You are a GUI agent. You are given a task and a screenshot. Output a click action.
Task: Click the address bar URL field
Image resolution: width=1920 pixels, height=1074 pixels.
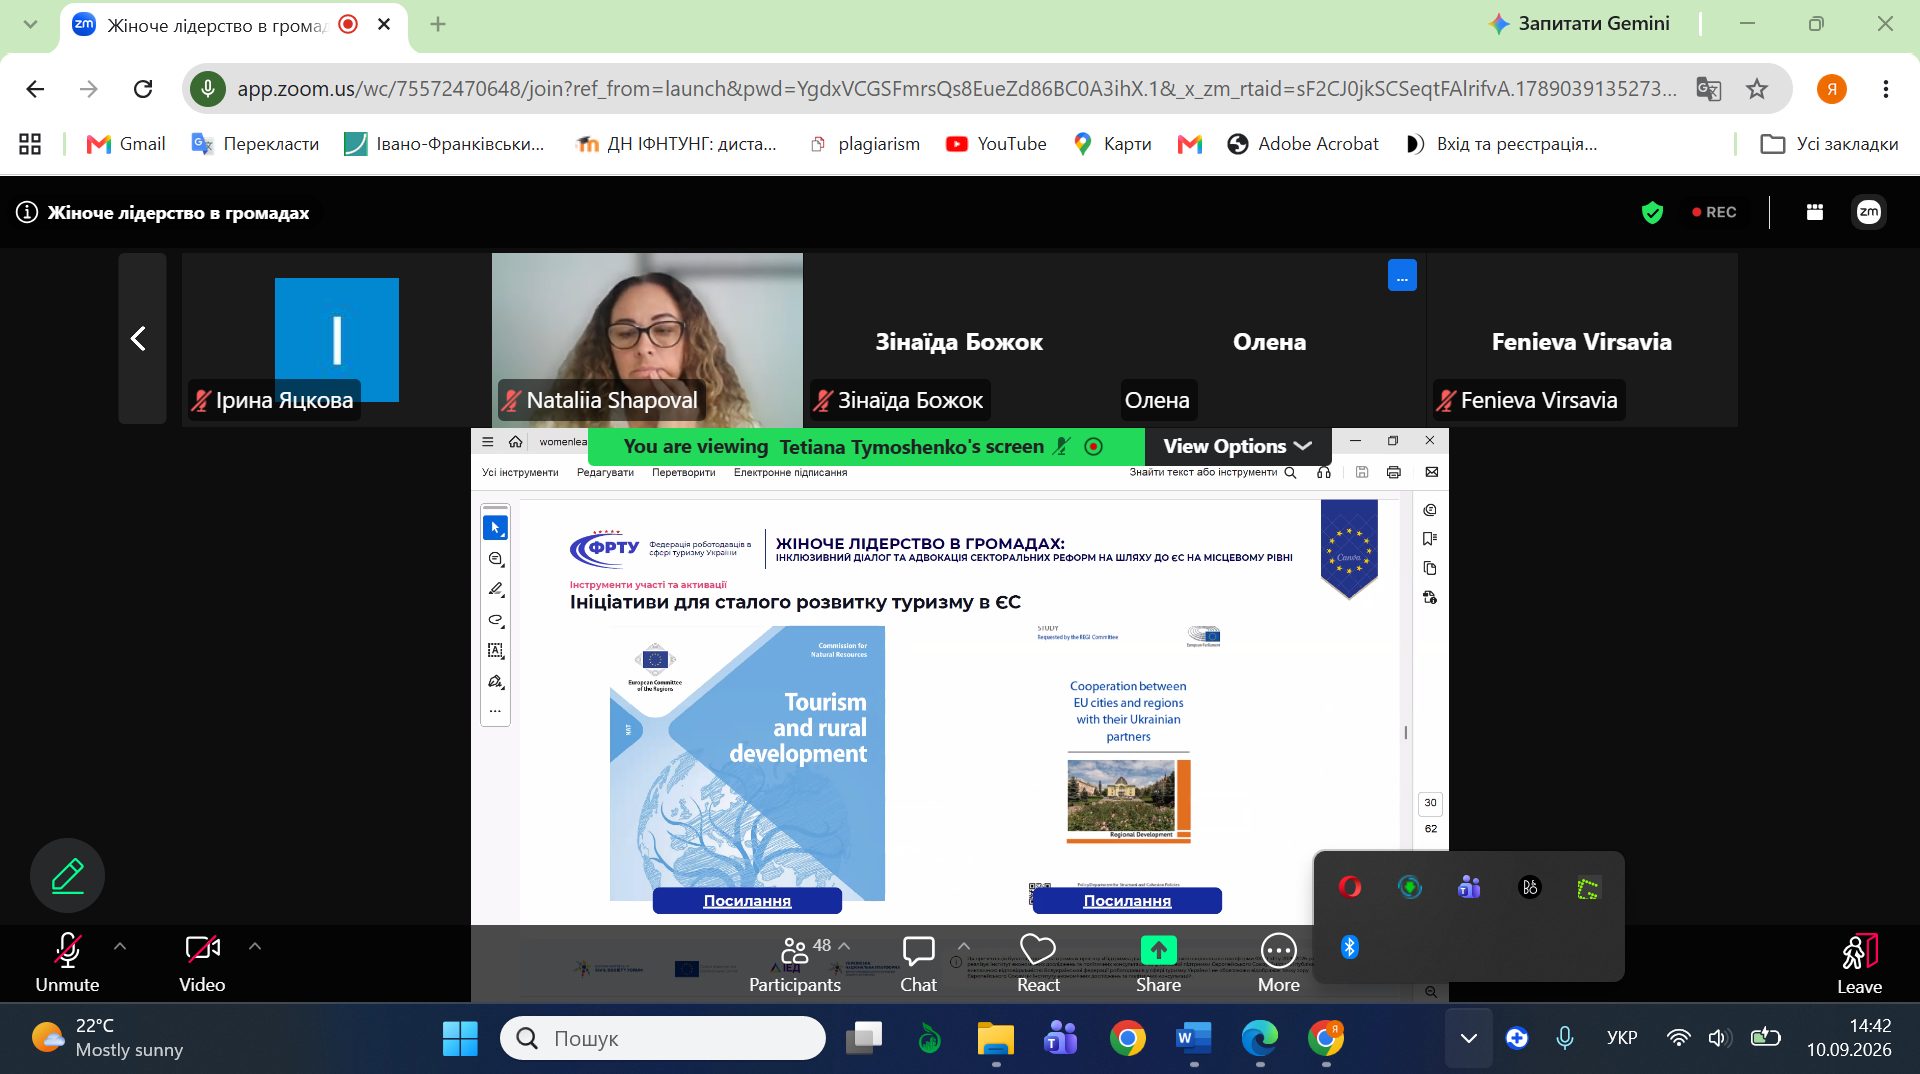coord(956,89)
